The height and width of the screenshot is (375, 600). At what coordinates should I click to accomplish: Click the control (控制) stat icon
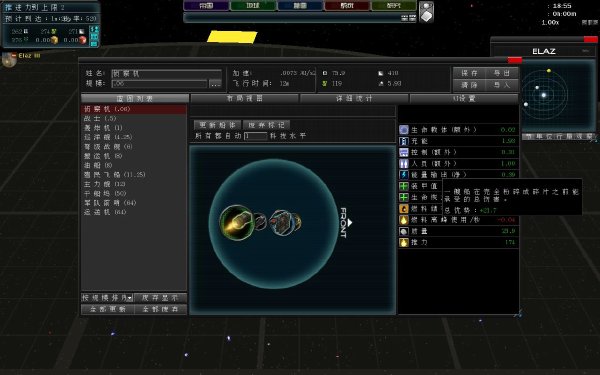pos(404,152)
